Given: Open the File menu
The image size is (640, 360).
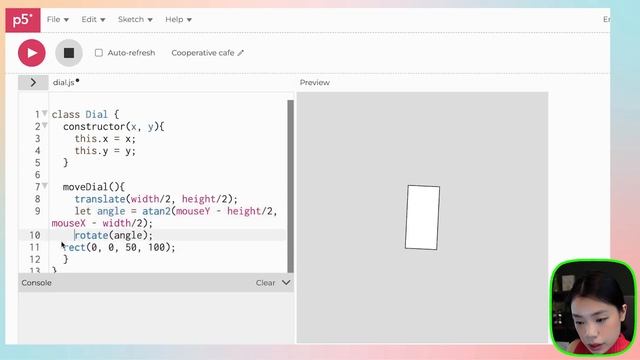Looking at the screenshot, I should click(x=58, y=20).
